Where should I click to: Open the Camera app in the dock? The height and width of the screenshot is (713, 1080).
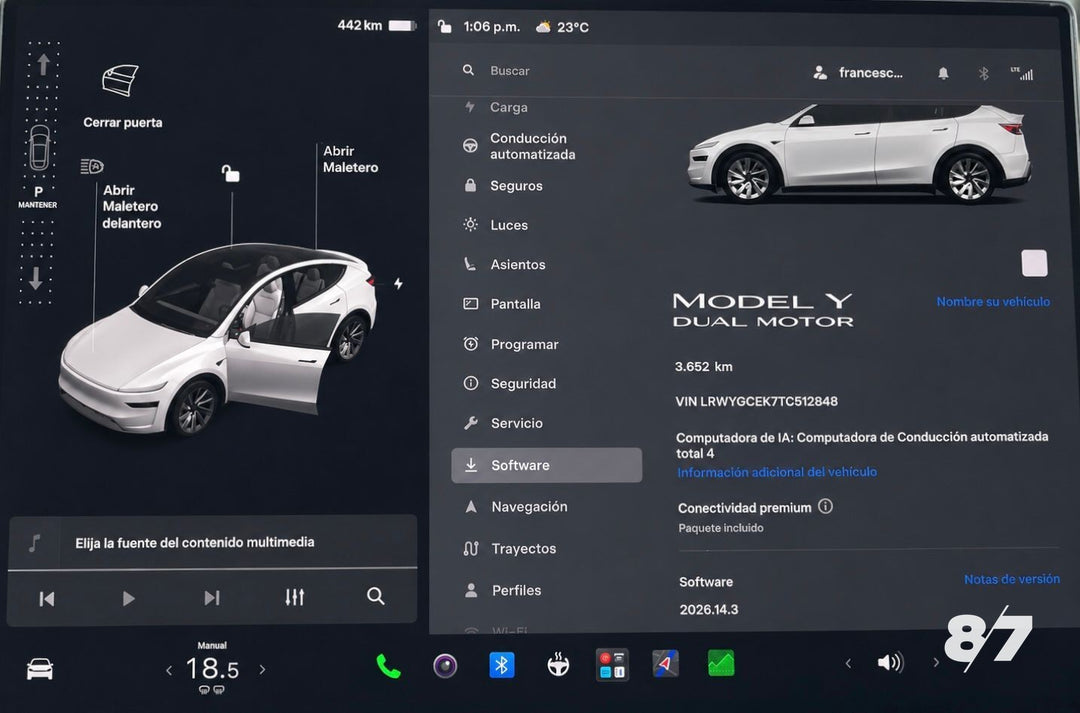445,666
